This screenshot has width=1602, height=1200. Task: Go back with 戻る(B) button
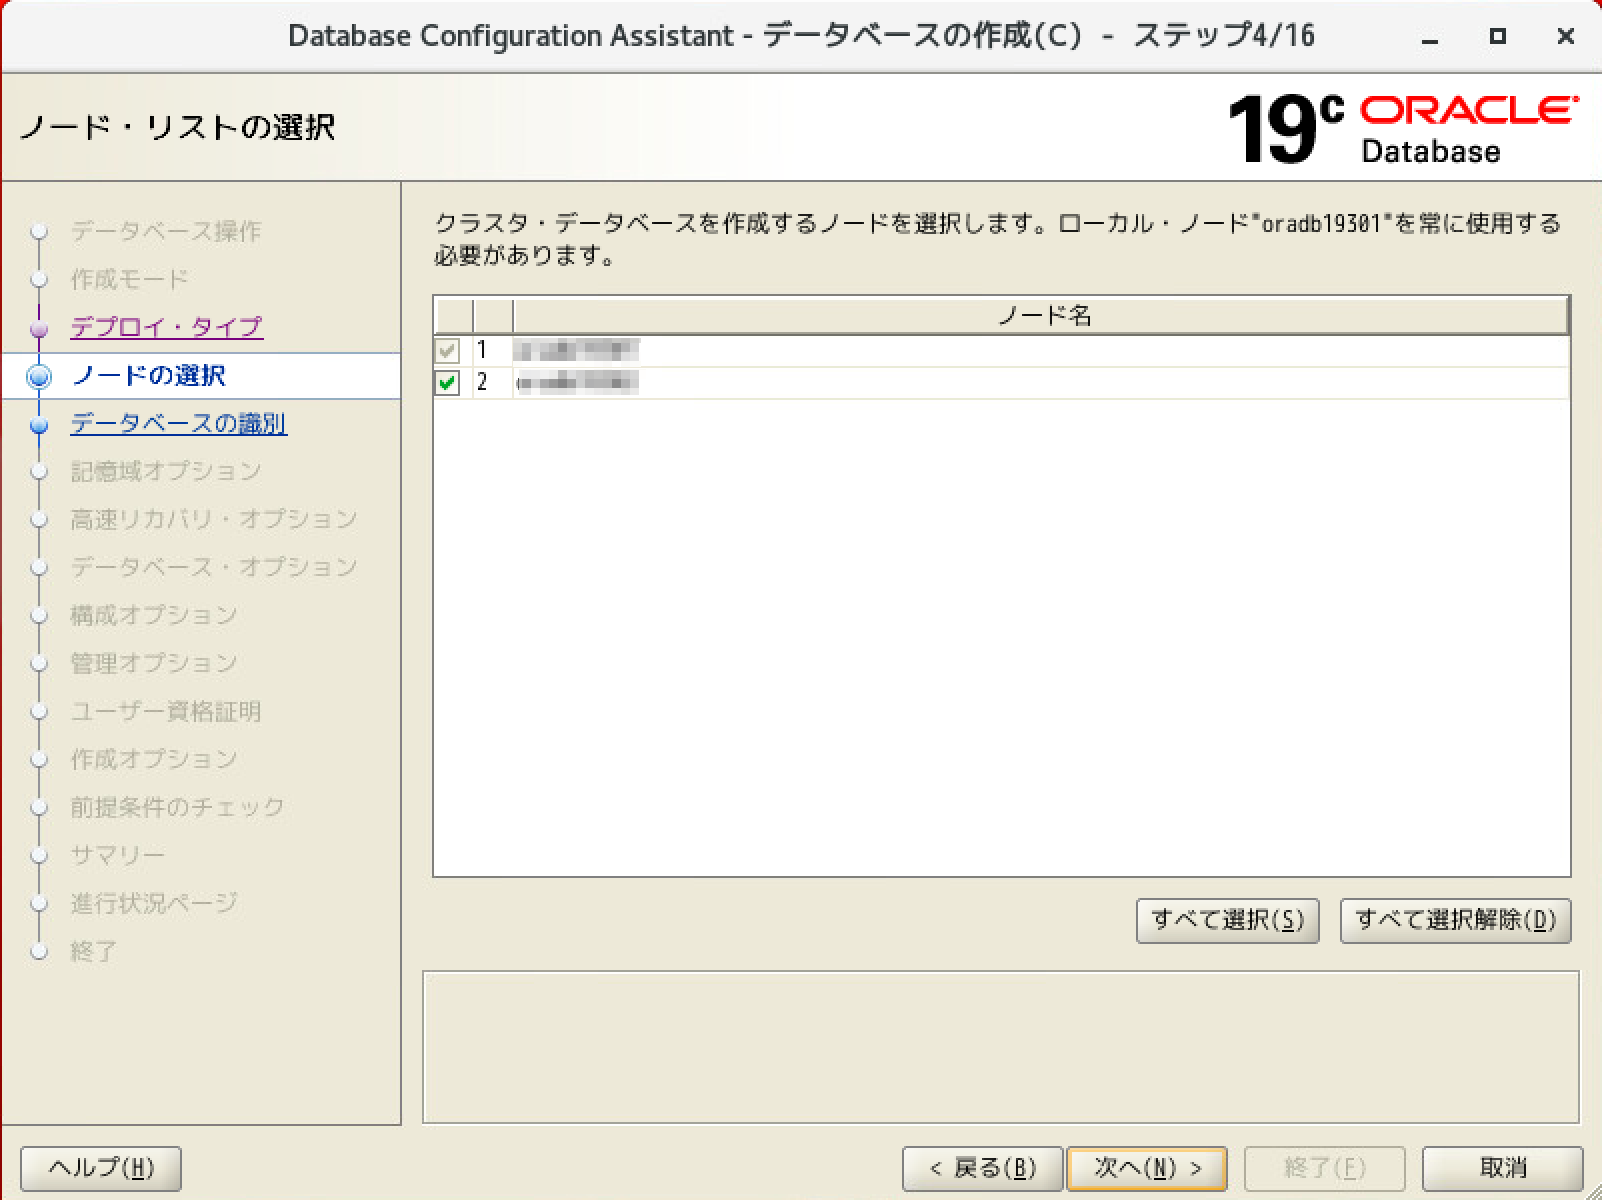tap(982, 1168)
